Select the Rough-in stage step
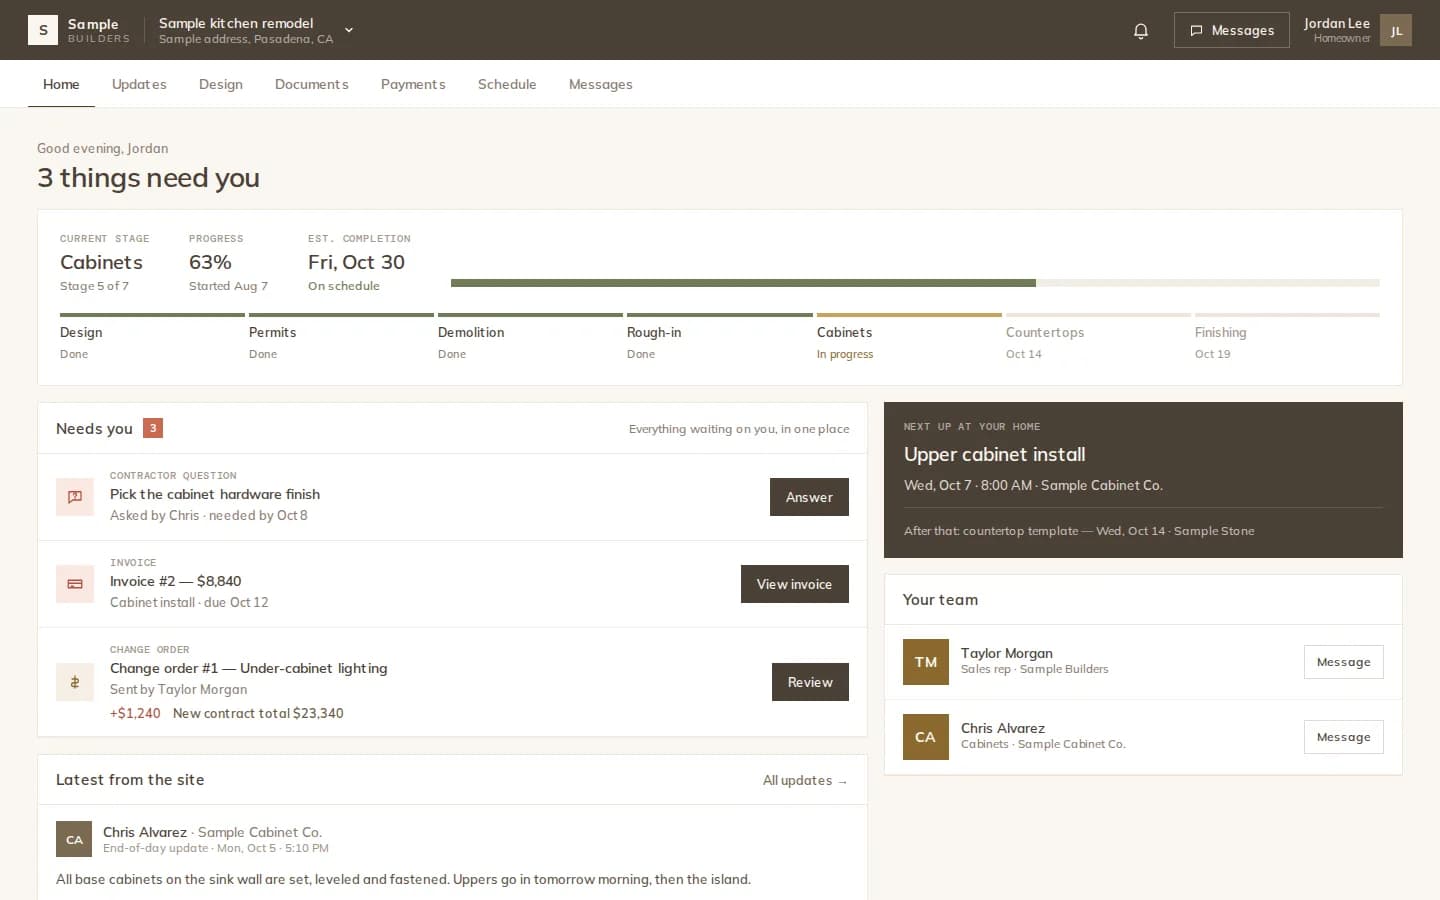 [719, 338]
